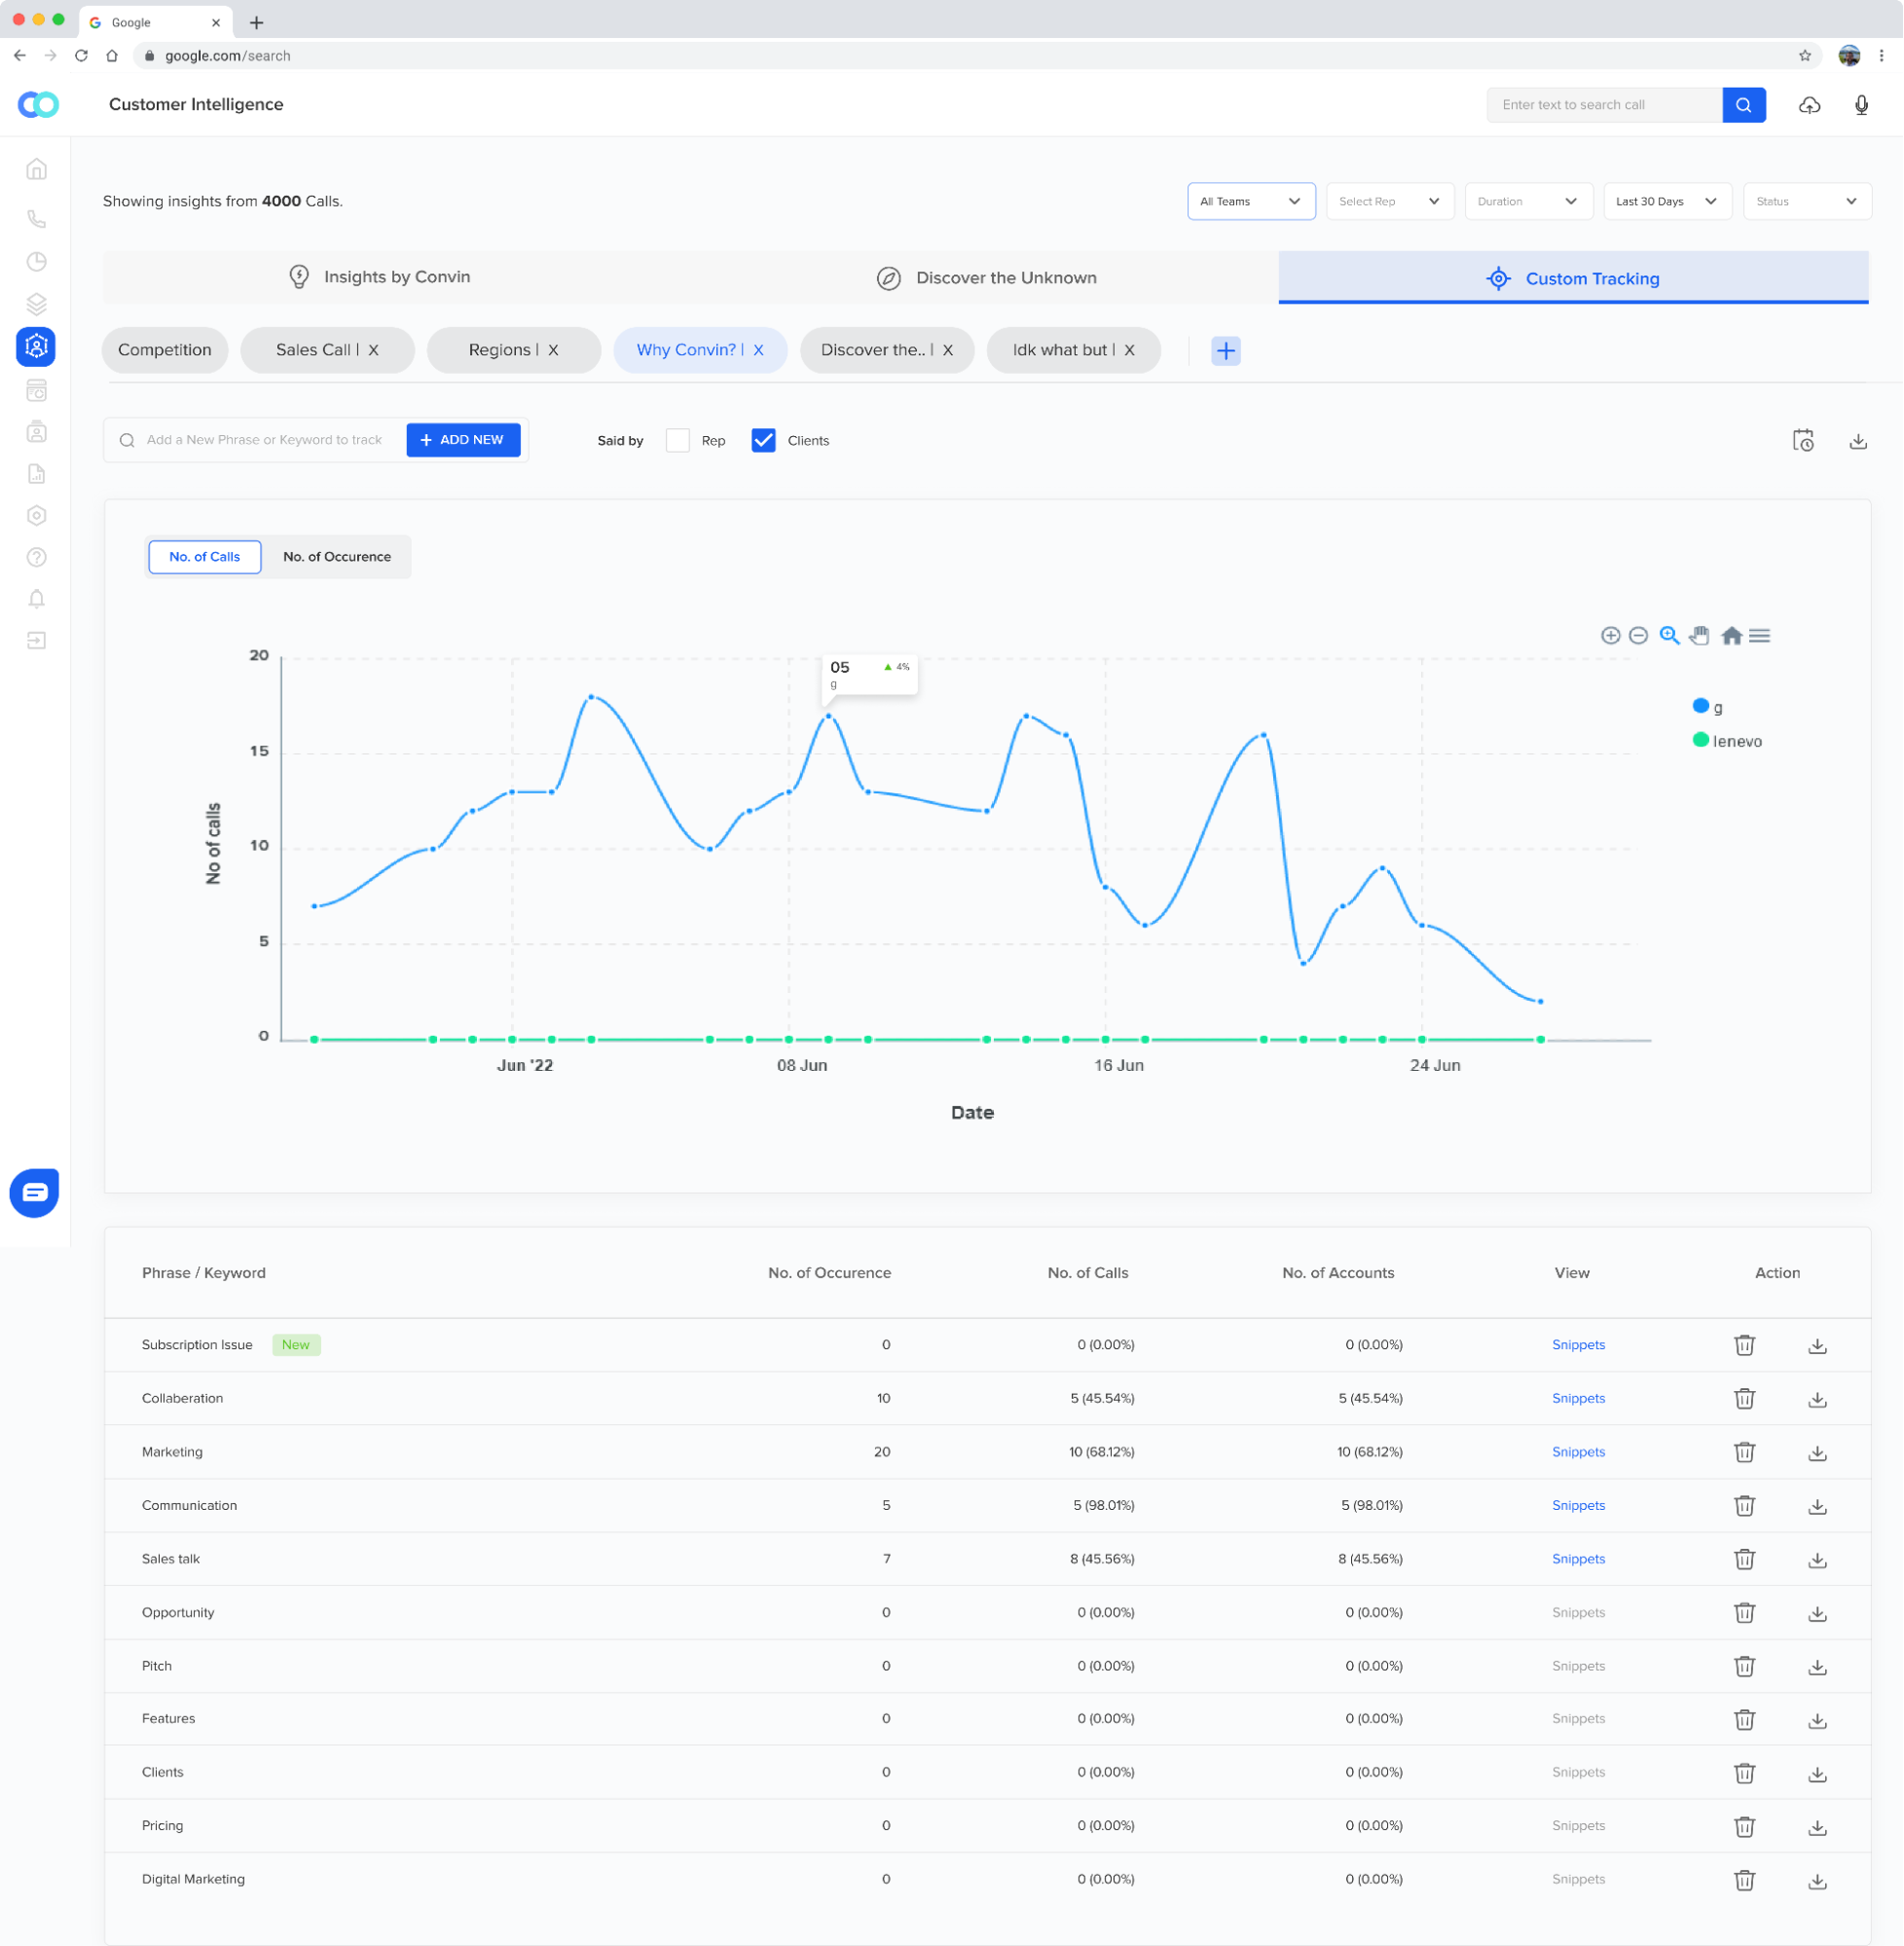The width and height of the screenshot is (1904, 1946).
Task: Open the Select Rep dropdown
Action: tap(1389, 202)
